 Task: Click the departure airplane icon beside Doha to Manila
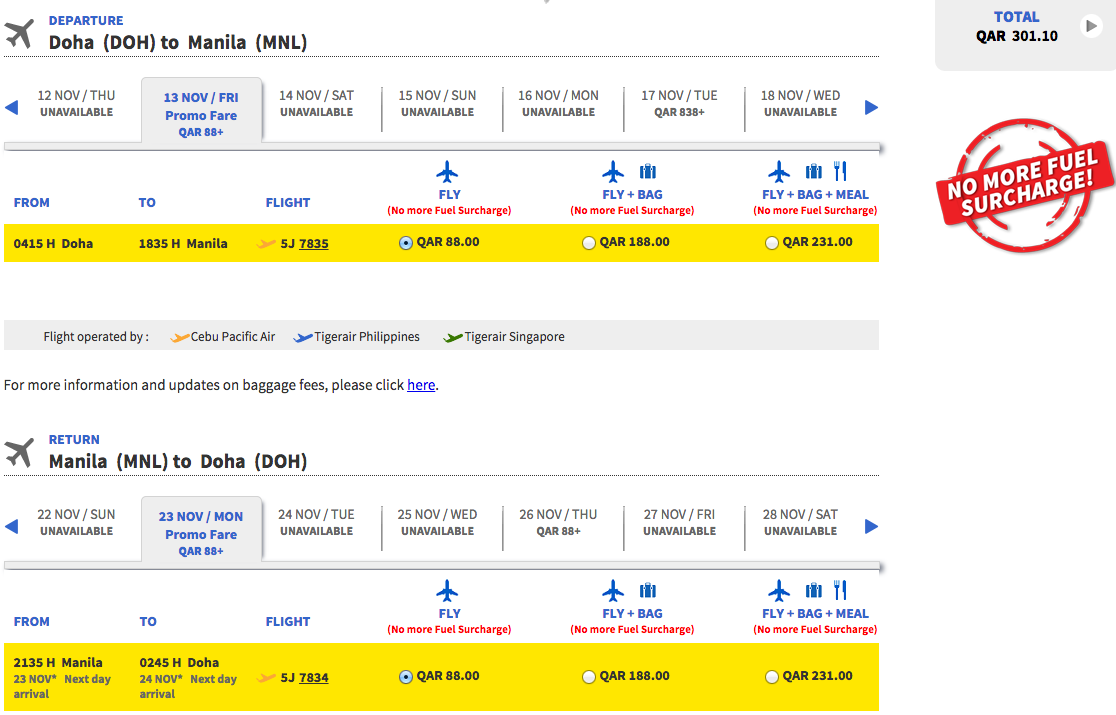[x=19, y=33]
